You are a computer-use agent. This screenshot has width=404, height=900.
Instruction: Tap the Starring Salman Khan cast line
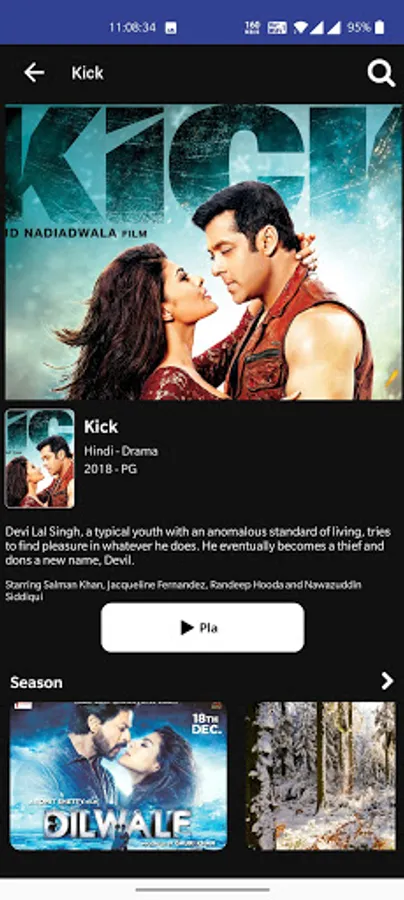184,591
